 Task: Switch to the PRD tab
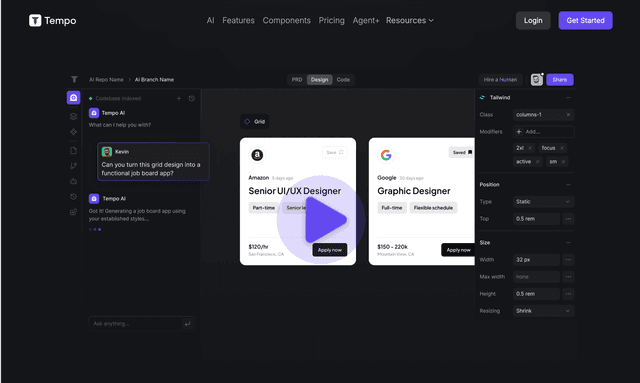(297, 80)
